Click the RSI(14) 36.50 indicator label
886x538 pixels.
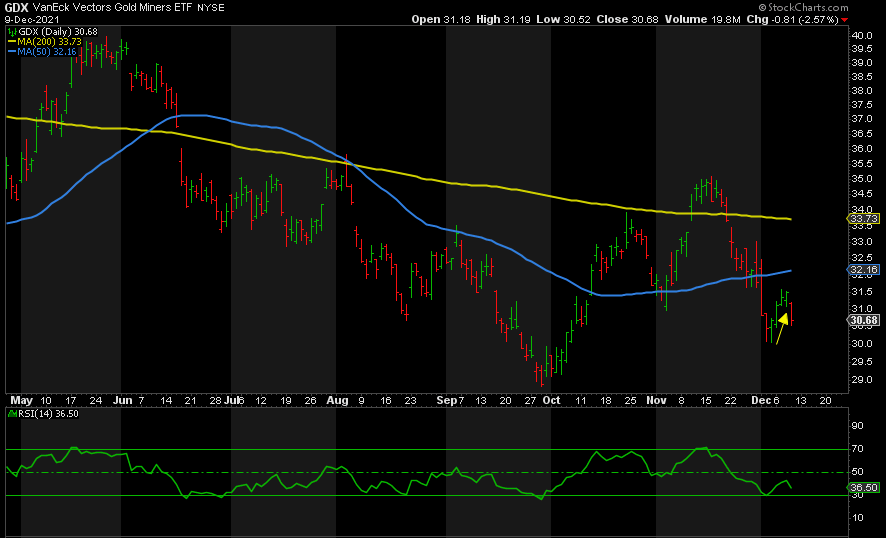pos(48,414)
